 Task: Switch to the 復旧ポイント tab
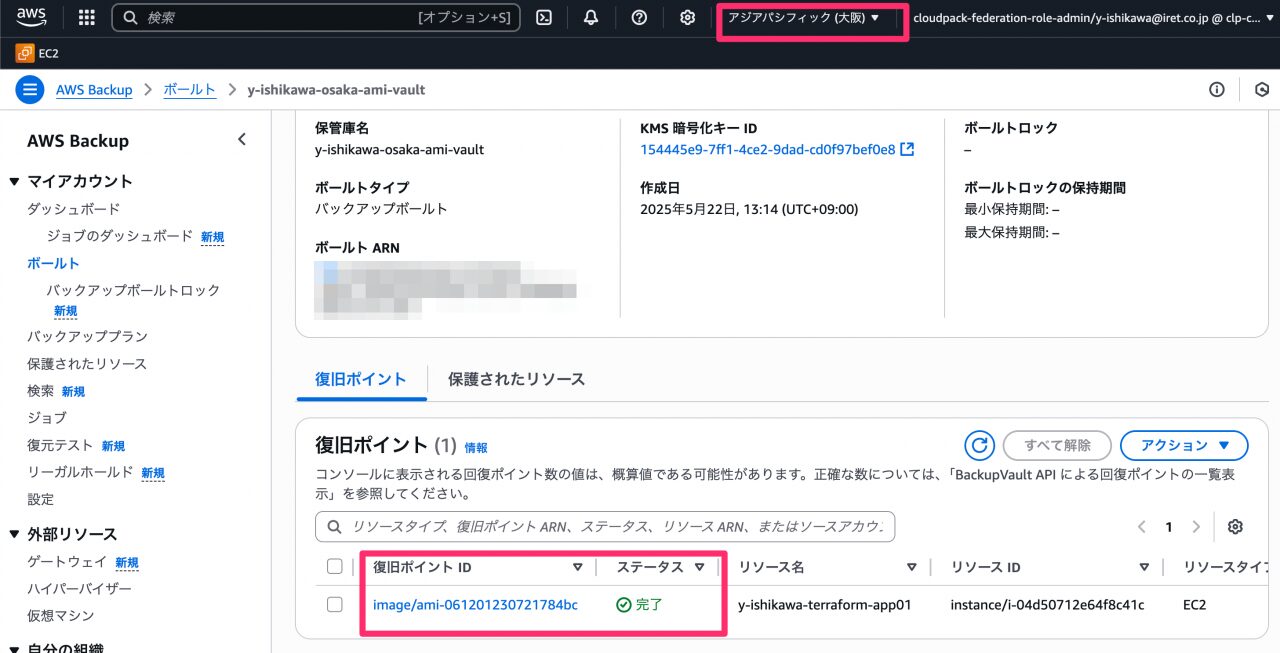tap(361, 379)
